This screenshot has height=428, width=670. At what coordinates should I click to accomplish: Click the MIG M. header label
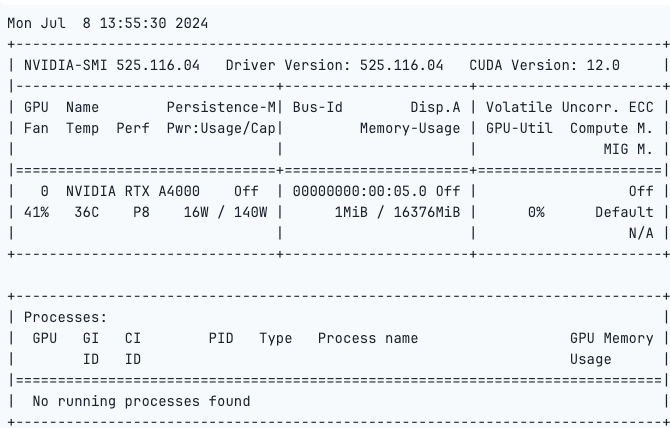tap(628, 149)
